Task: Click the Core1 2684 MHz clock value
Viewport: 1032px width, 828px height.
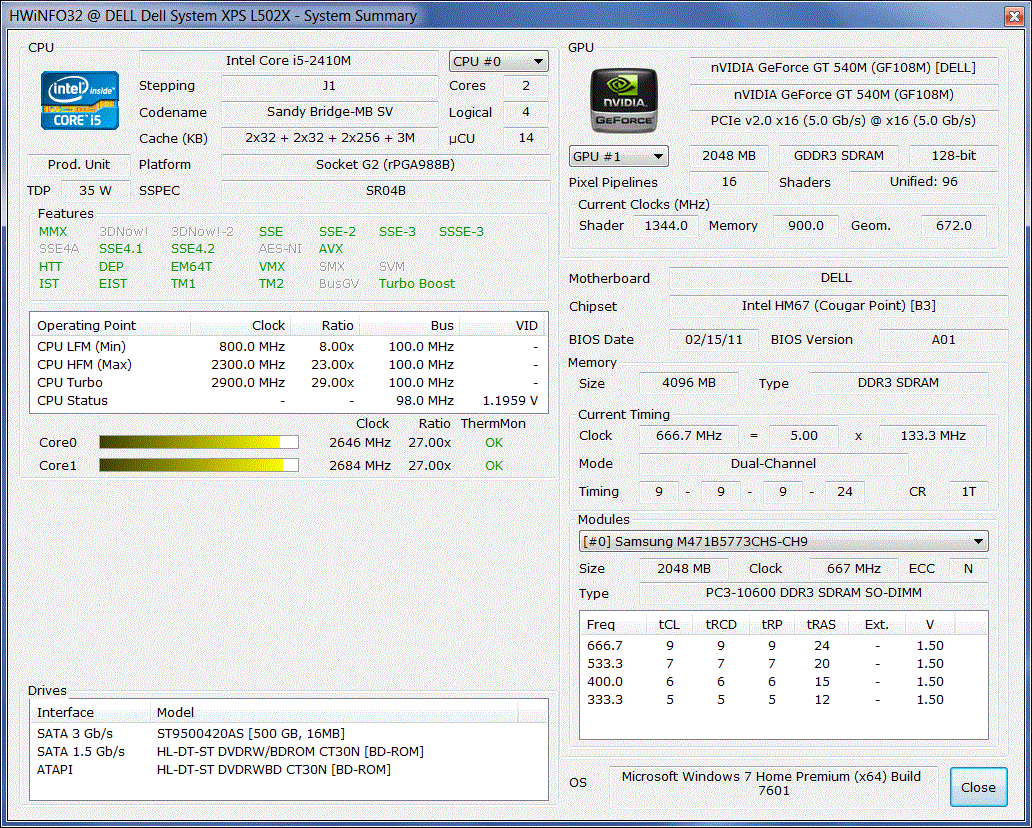Action: click(x=360, y=465)
